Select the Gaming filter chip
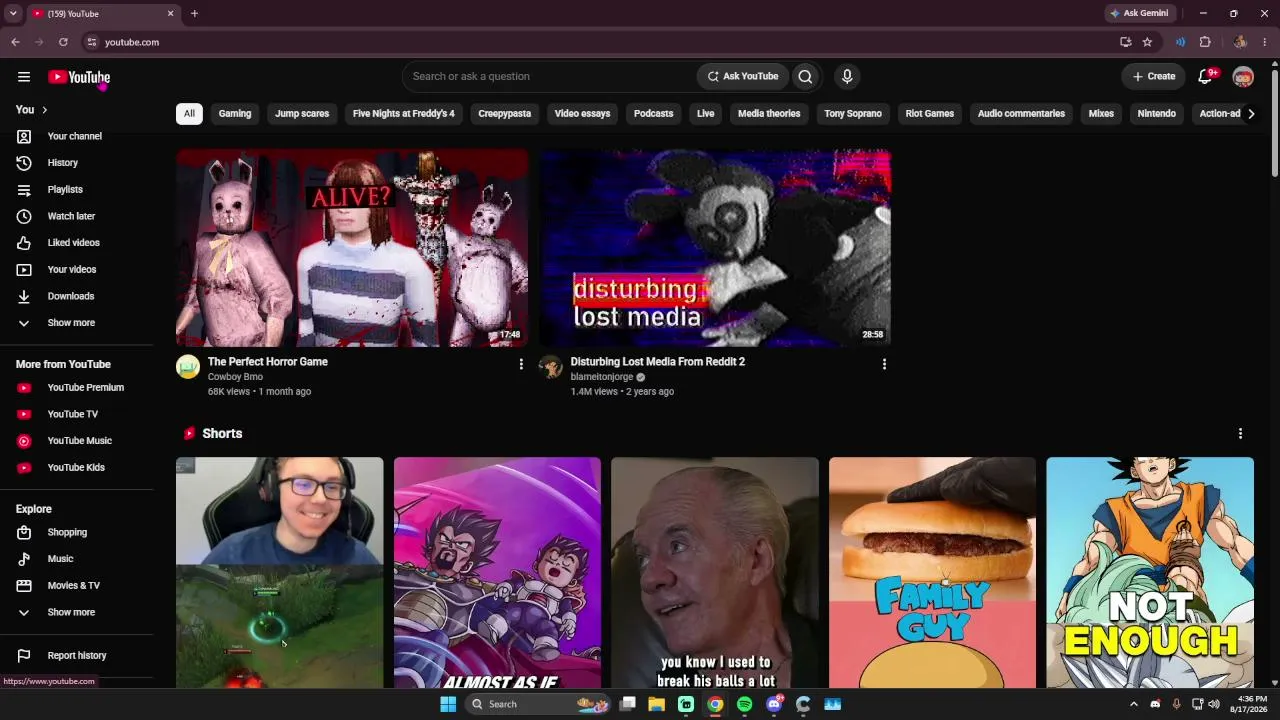 235,114
